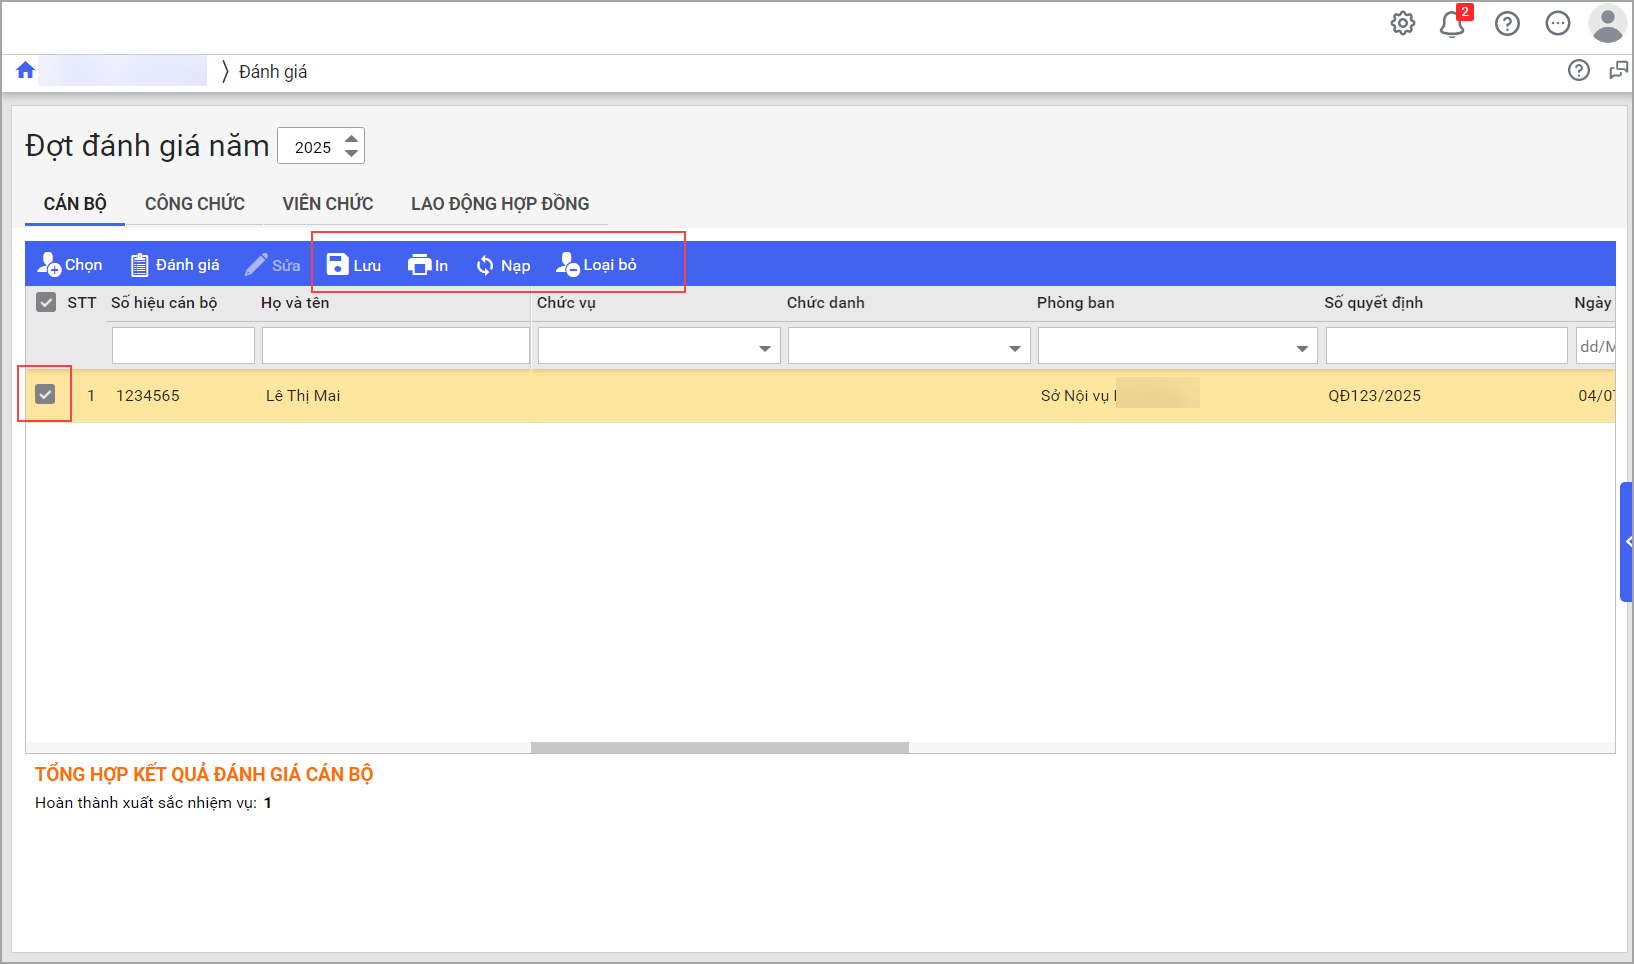This screenshot has width=1634, height=964.
Task: Toggle the select-all header checkbox
Action: tap(46, 302)
